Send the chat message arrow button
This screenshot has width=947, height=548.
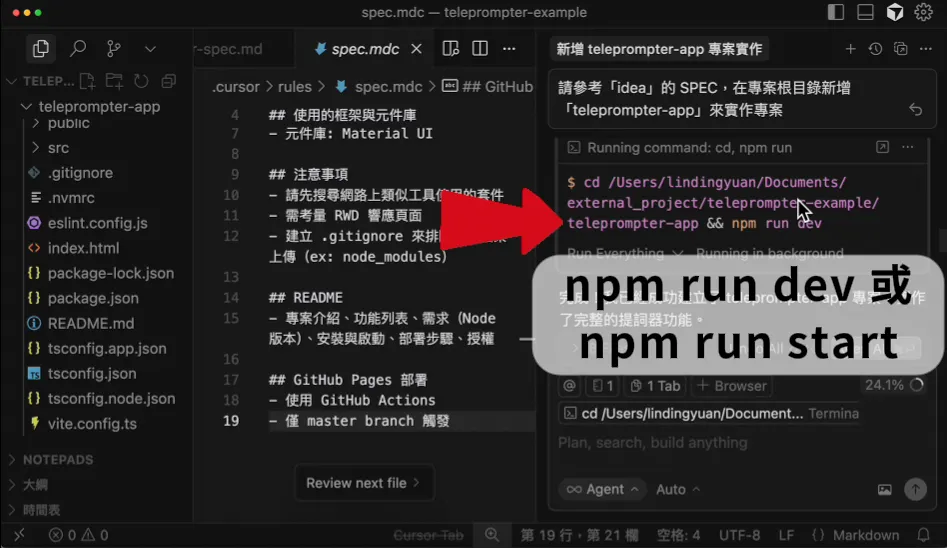[916, 489]
